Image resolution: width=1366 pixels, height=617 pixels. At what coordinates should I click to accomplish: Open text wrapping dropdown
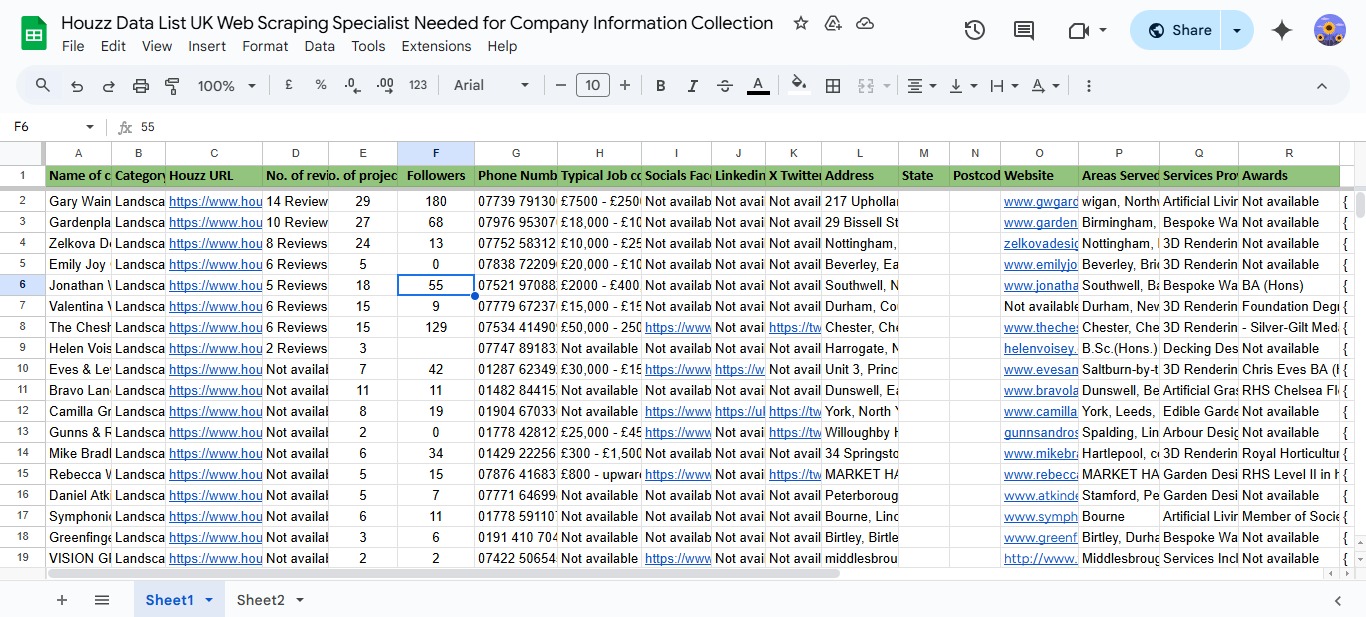[1003, 86]
